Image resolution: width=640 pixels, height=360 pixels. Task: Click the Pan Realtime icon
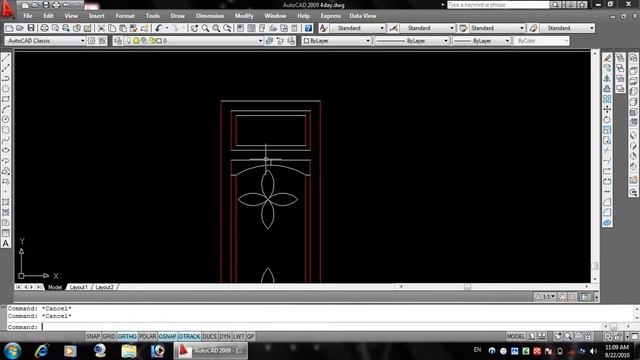pos(194,28)
